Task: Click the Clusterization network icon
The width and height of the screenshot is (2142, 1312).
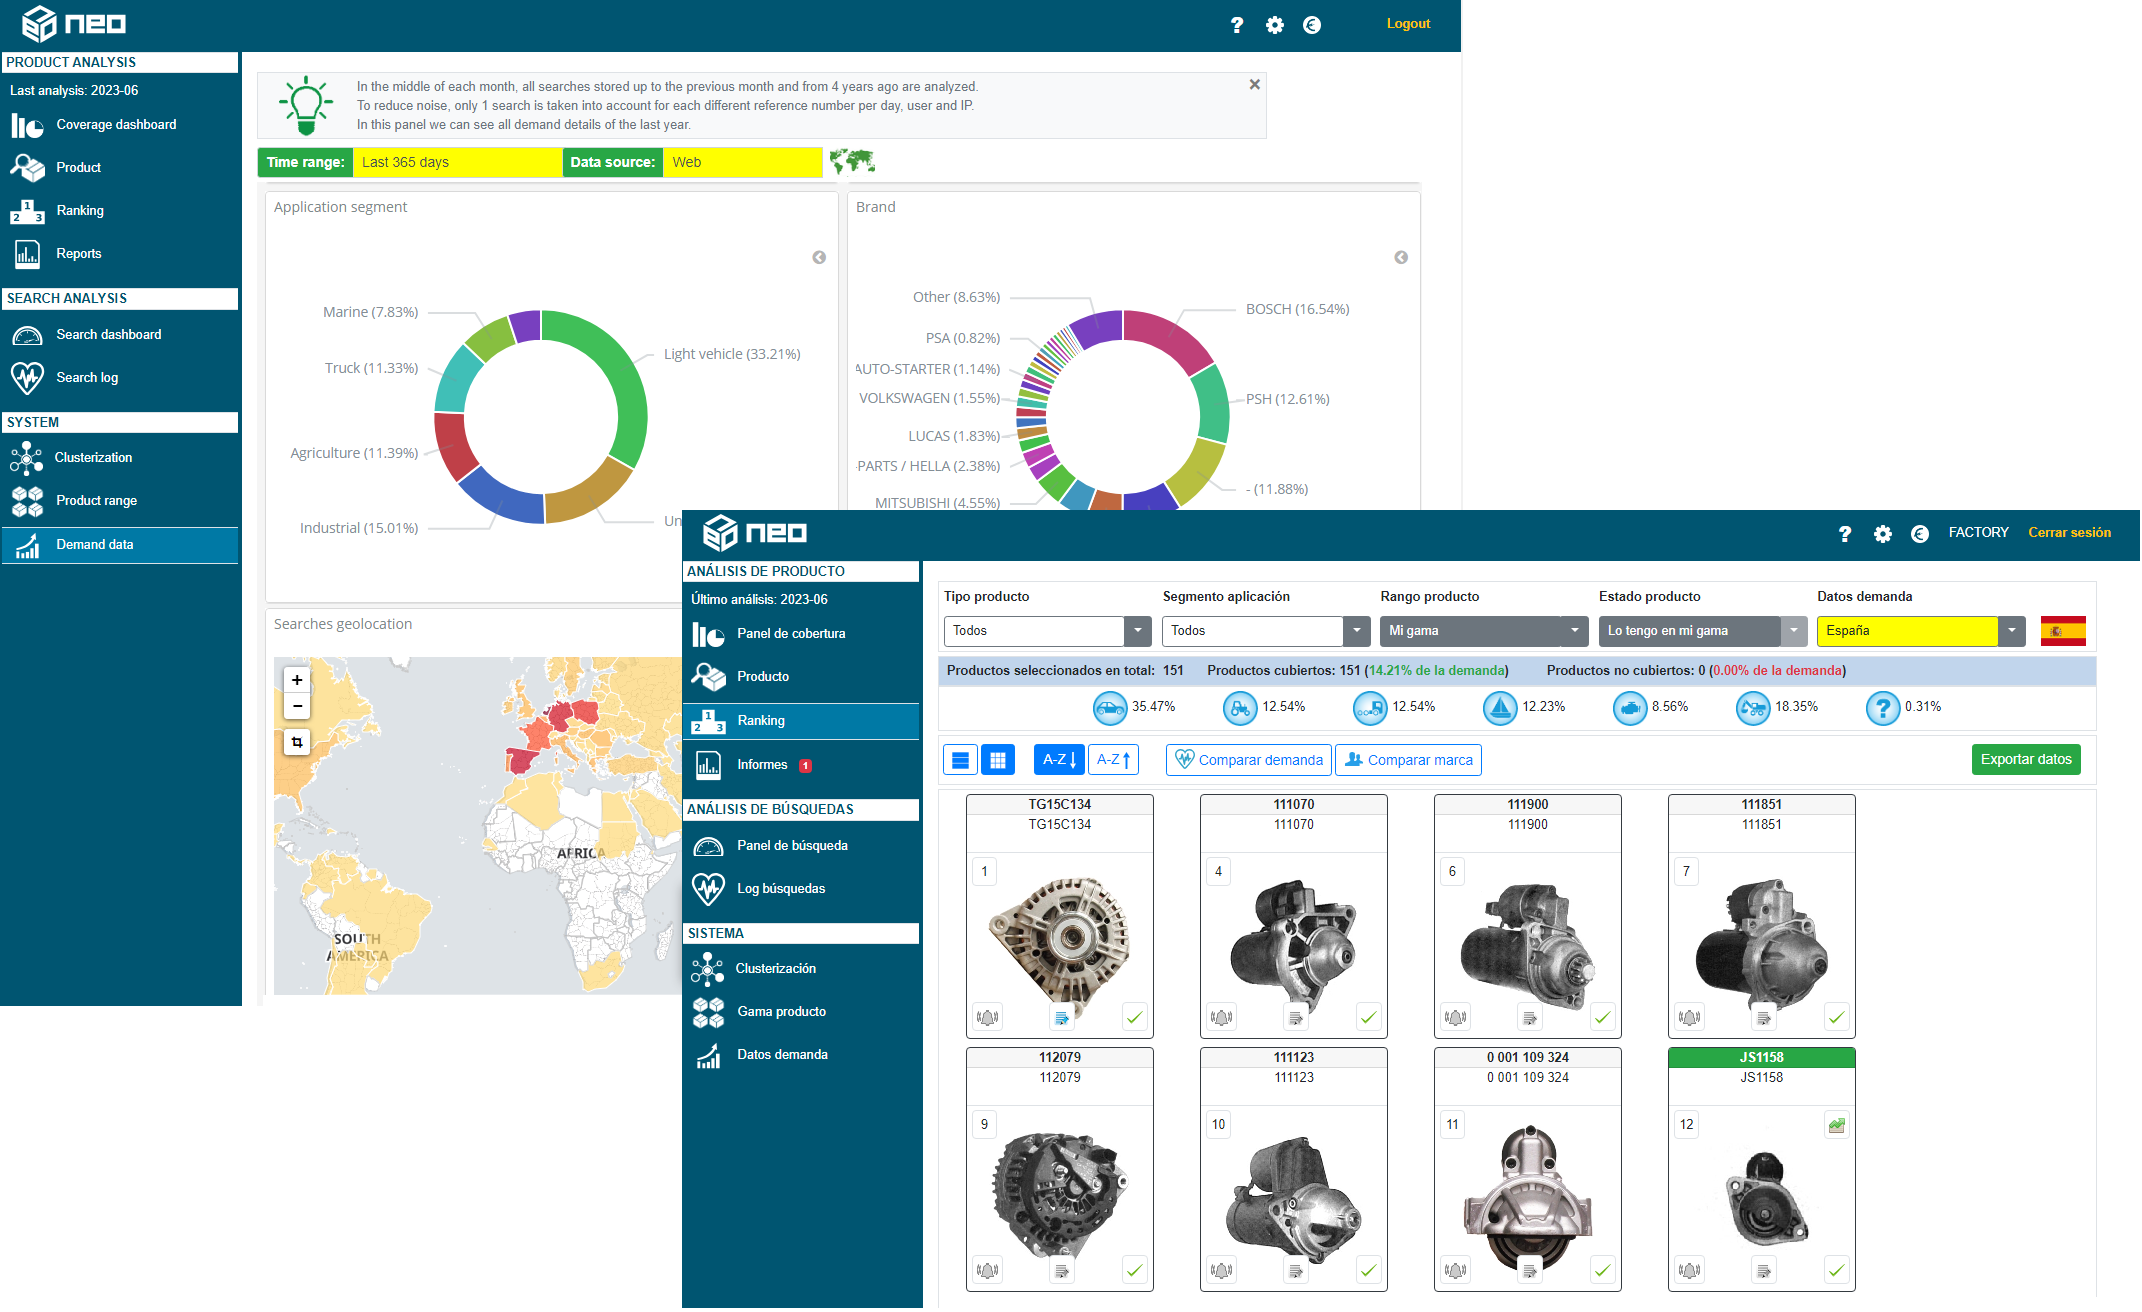Action: [27, 458]
